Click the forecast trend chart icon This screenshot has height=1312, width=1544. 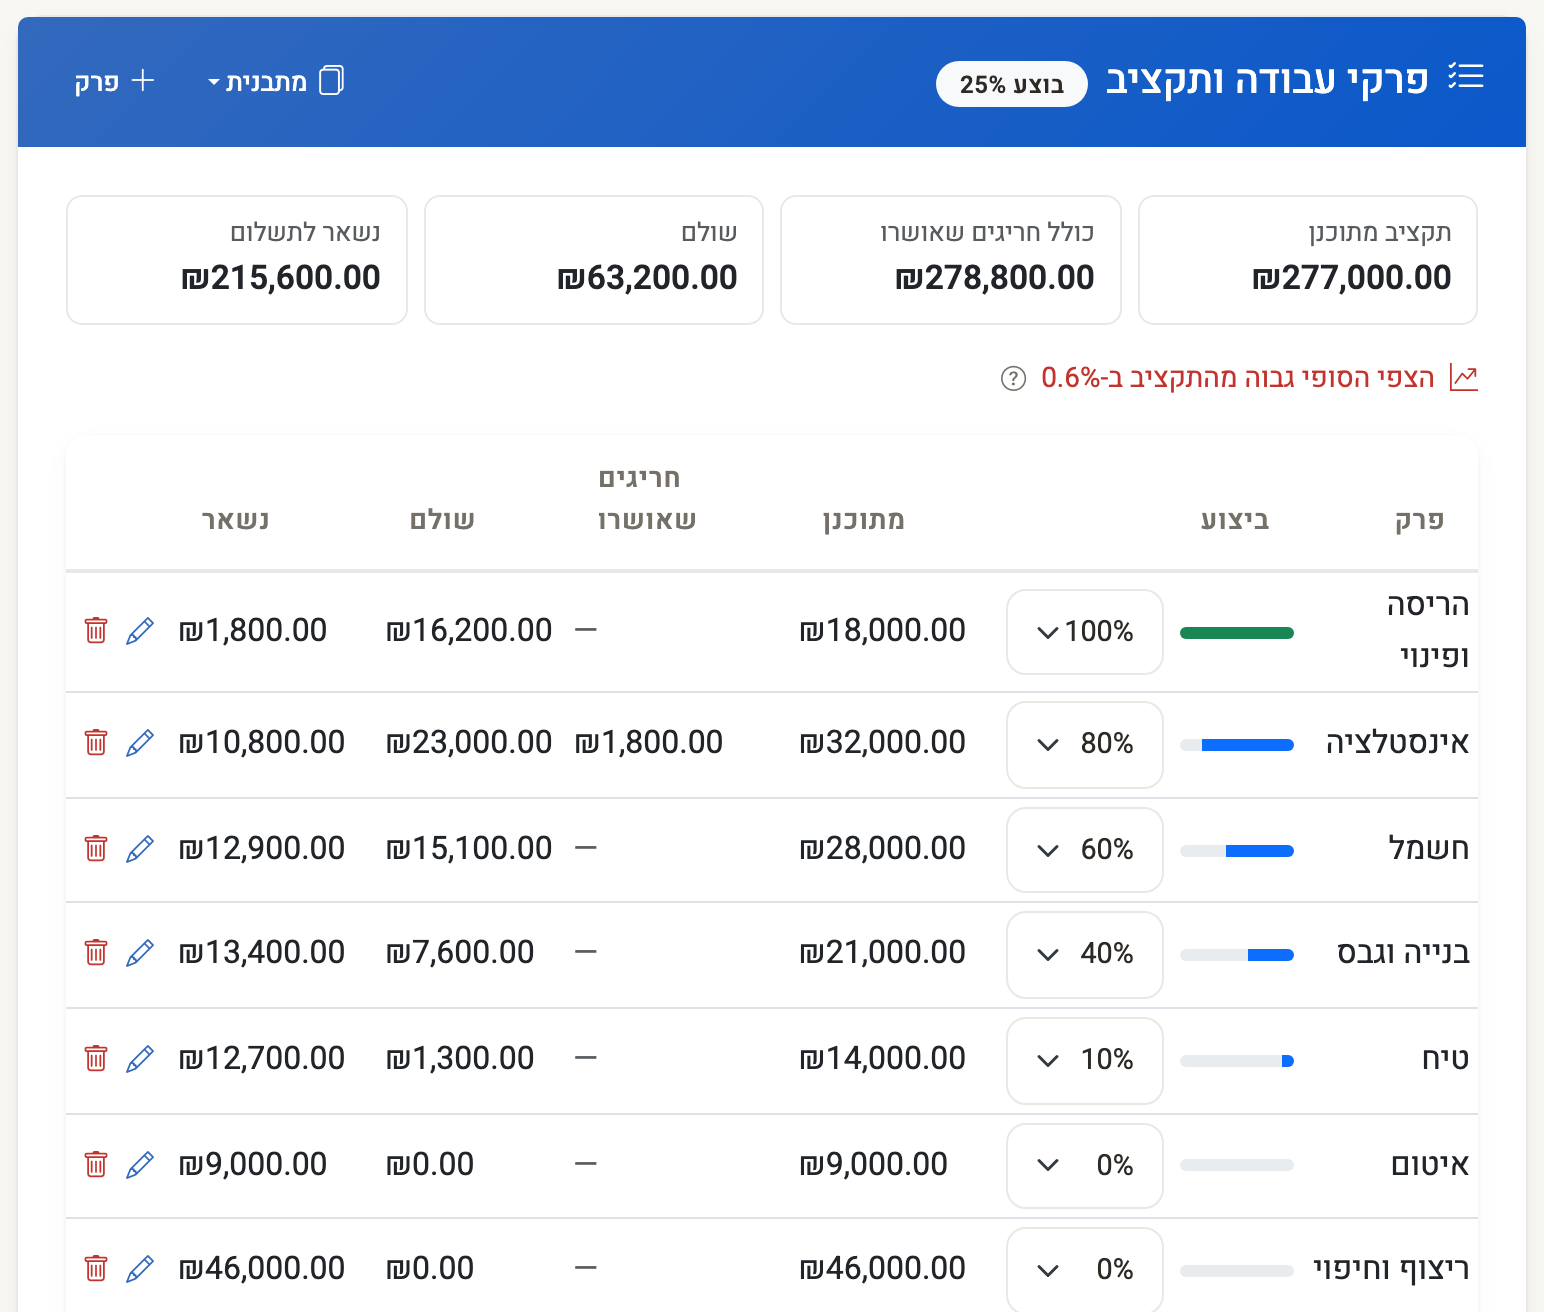pos(1464,378)
